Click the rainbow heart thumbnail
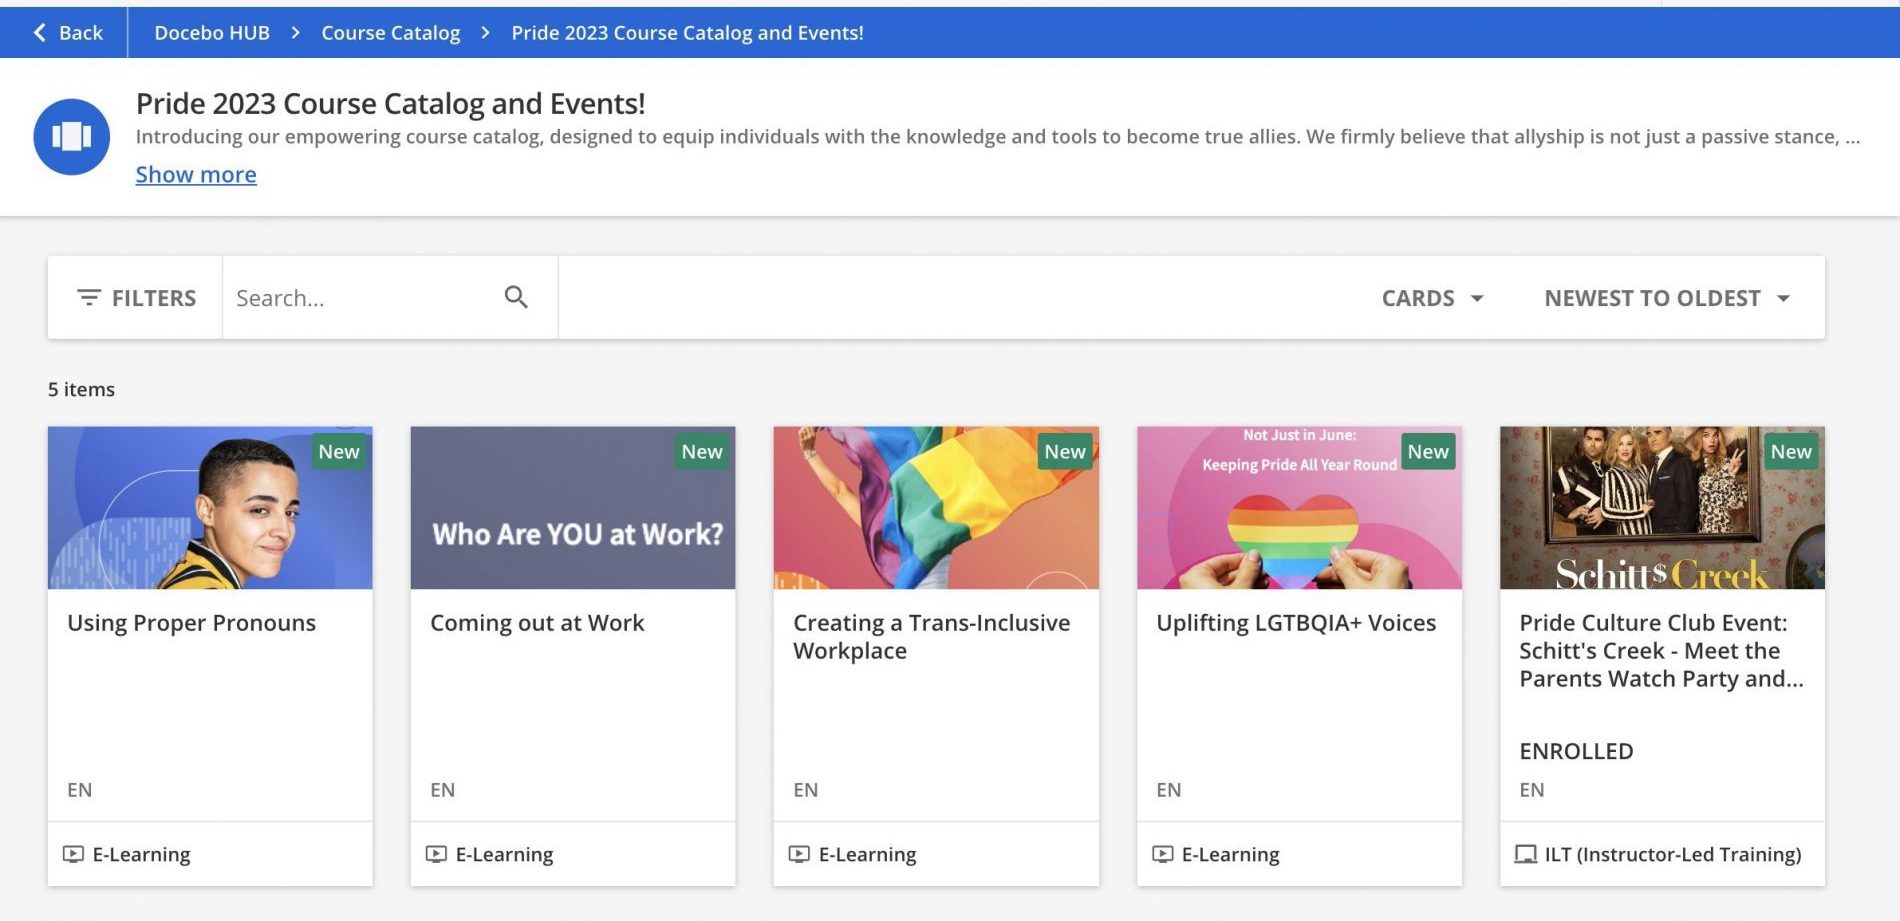Image resolution: width=1900 pixels, height=921 pixels. (1299, 508)
